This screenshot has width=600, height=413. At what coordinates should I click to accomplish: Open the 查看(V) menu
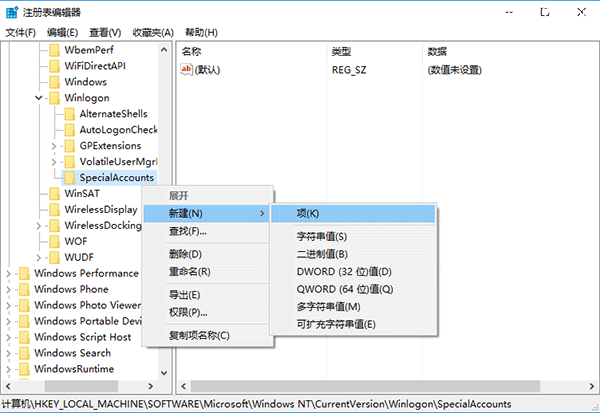105,33
